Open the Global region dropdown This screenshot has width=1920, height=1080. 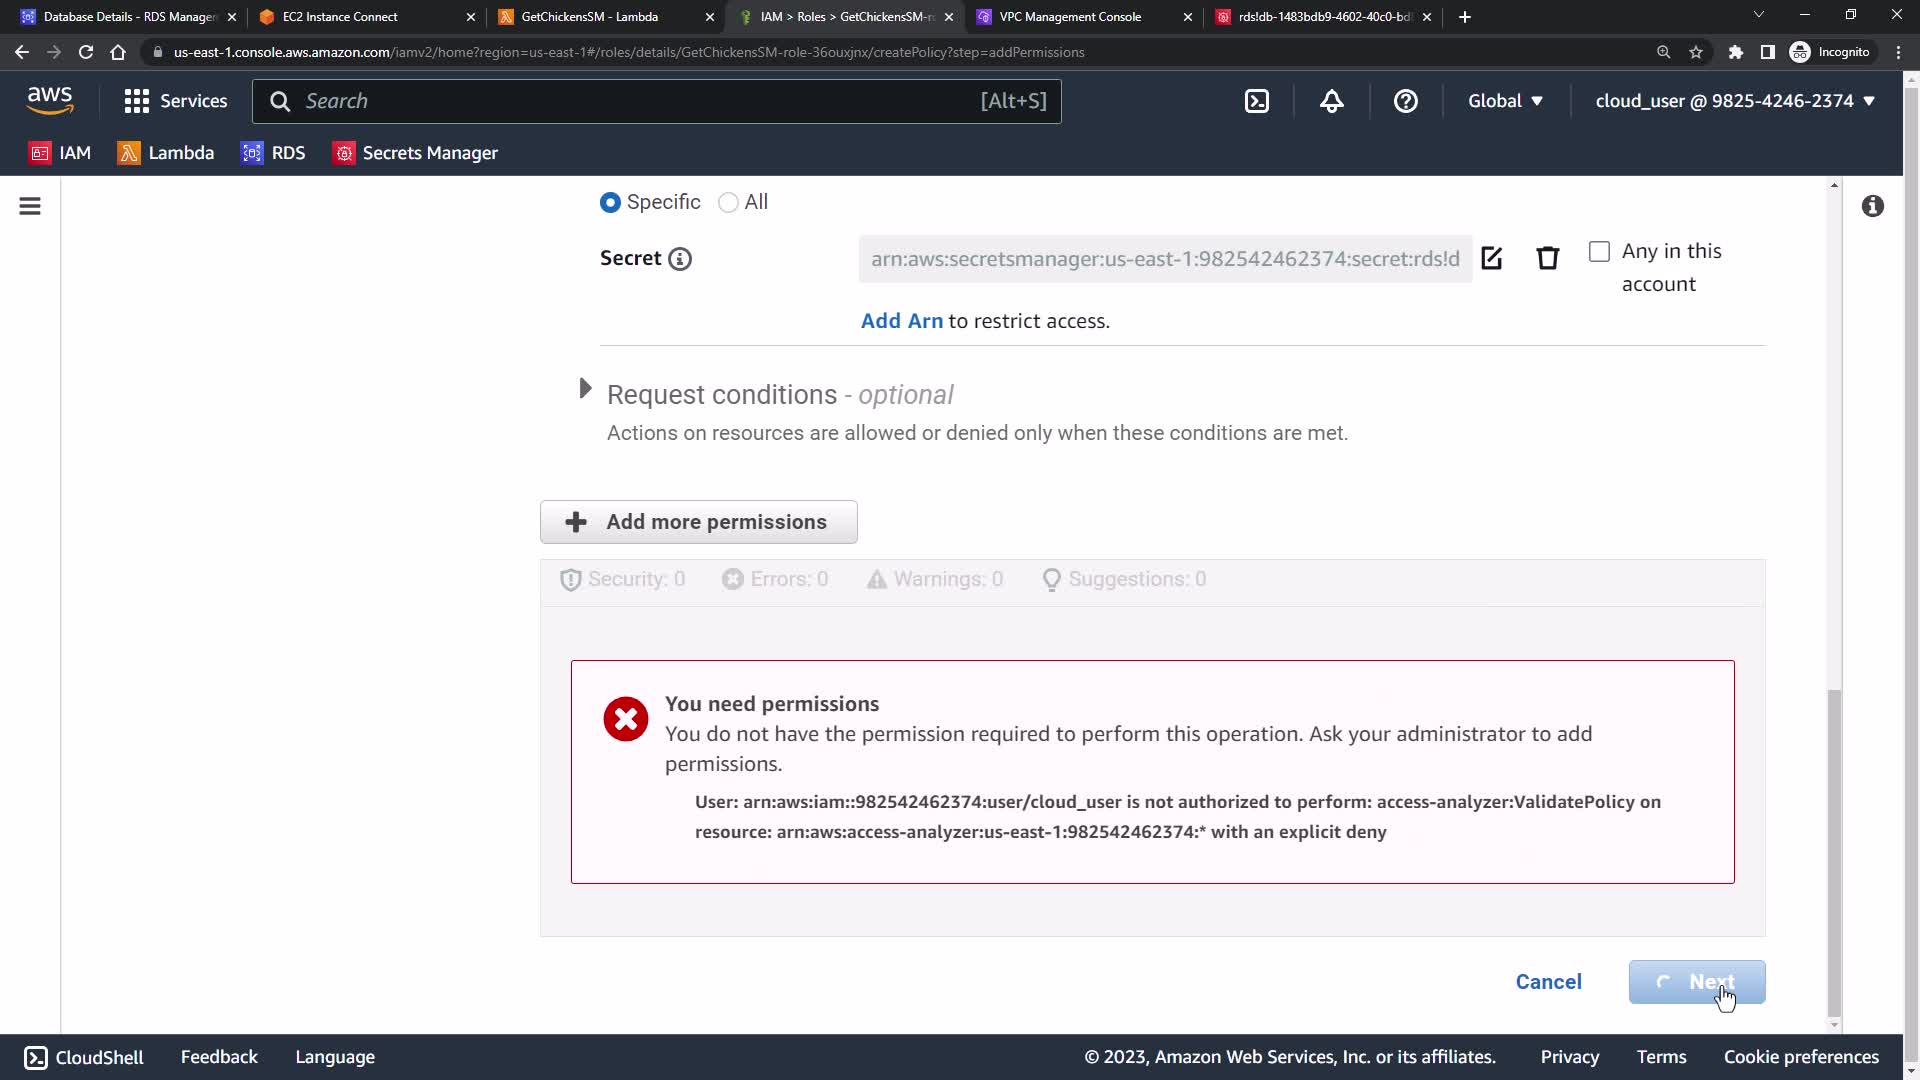point(1505,101)
